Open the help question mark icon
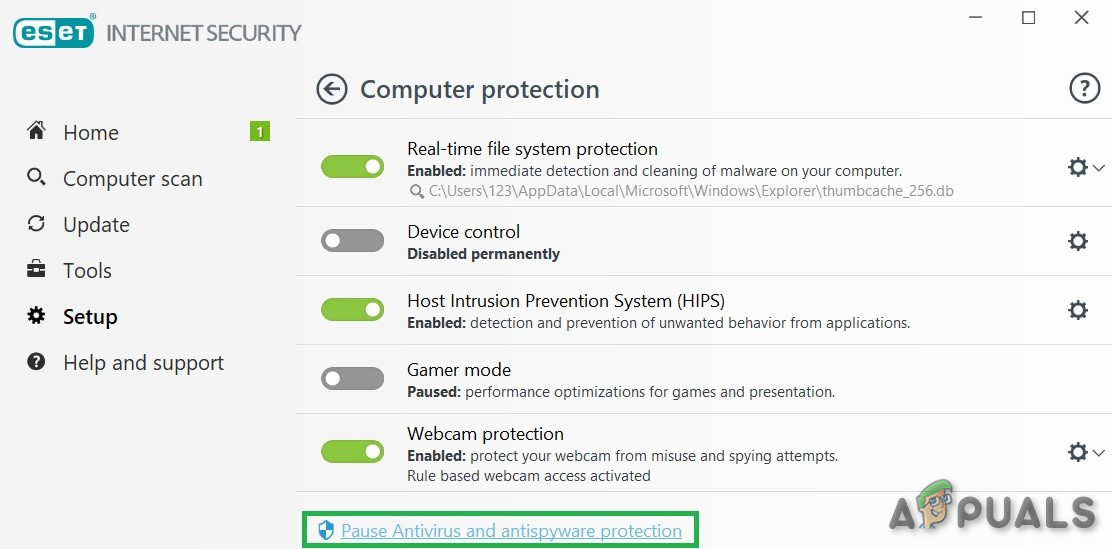Screen dimensions: 1112x549 [x=1084, y=89]
